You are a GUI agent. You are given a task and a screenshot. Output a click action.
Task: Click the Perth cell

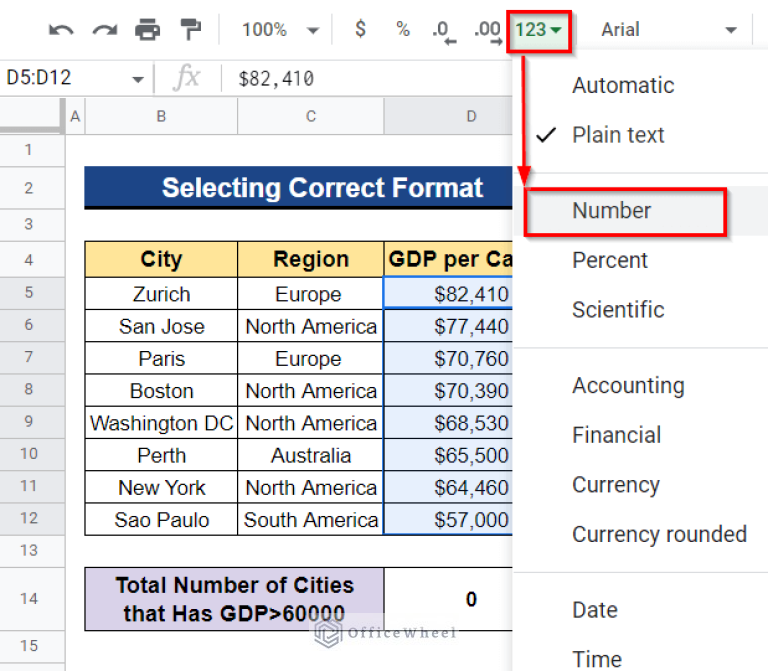[x=161, y=455]
